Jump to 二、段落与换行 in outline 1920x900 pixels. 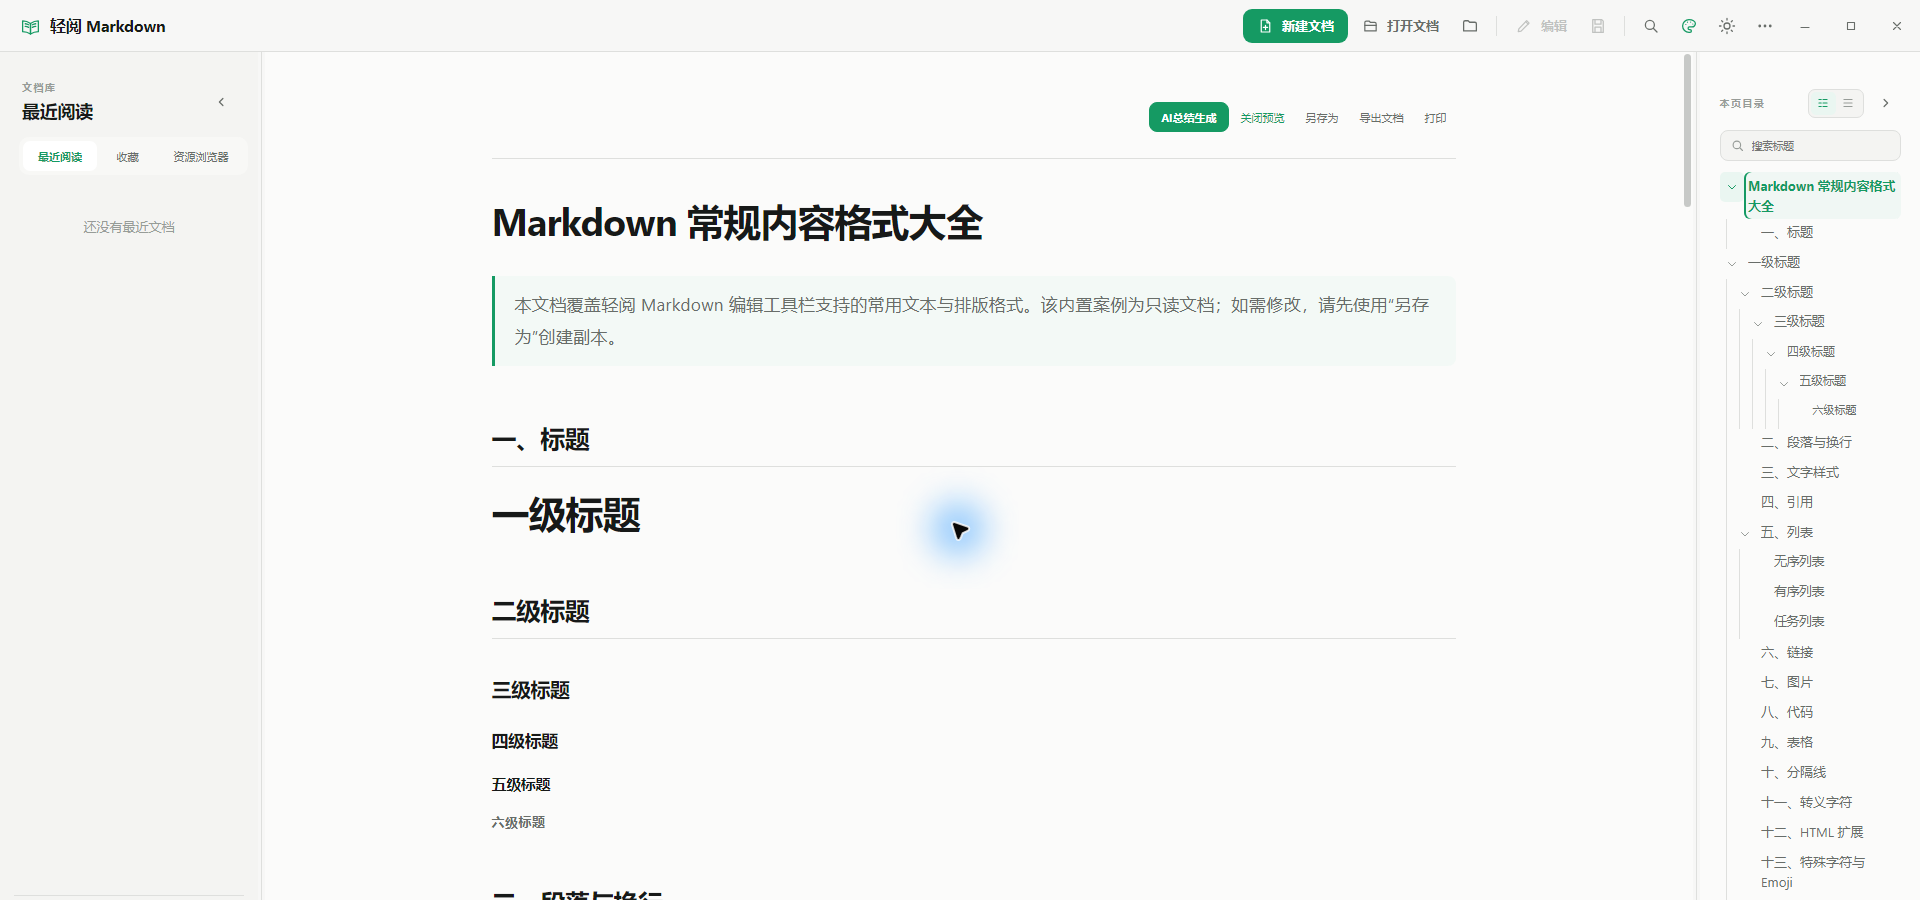1806,442
